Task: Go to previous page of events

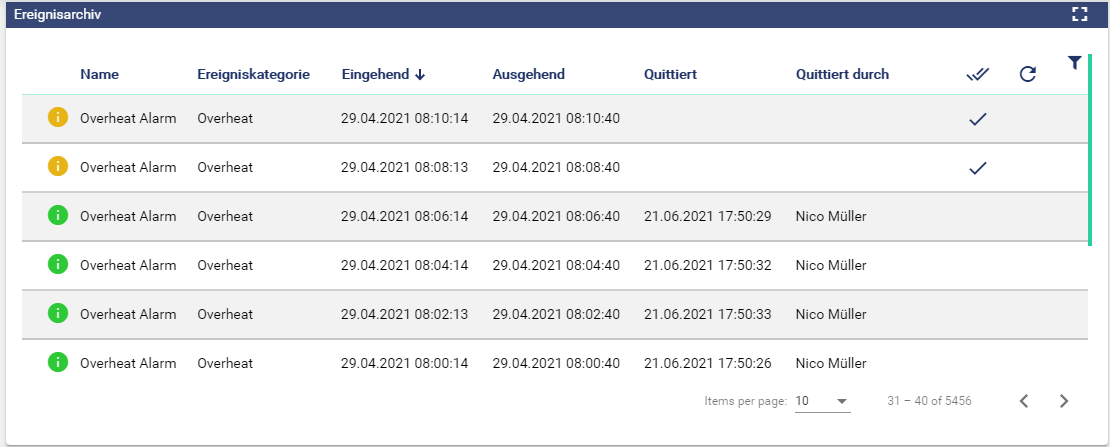Action: point(1024,401)
